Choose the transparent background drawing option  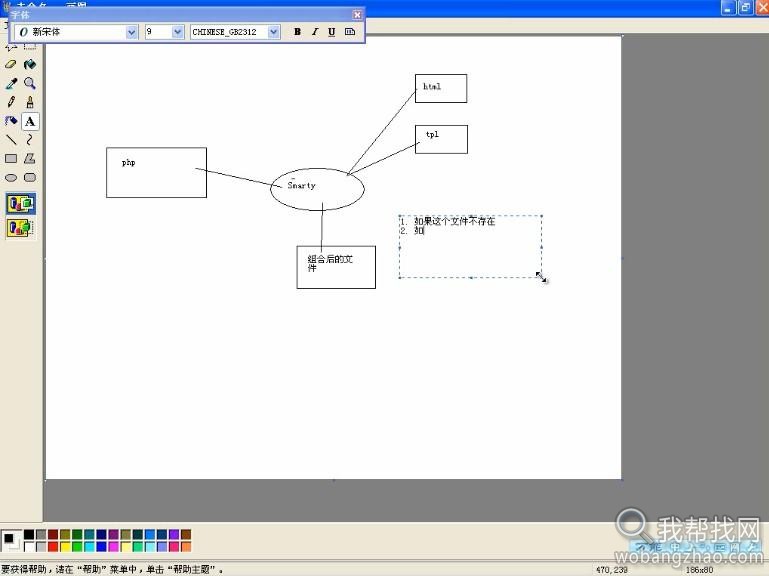(21, 228)
